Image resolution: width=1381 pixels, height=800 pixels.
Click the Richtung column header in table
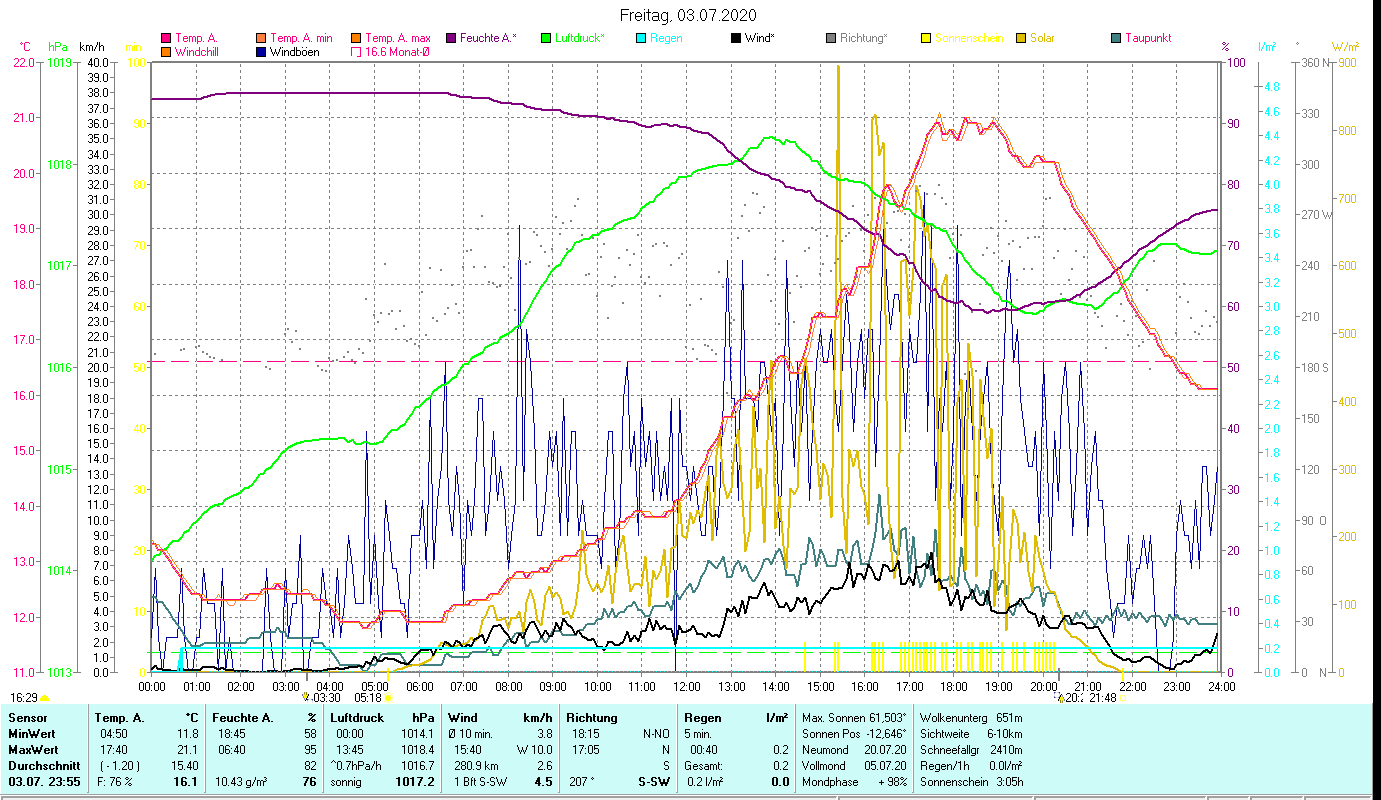(592, 718)
